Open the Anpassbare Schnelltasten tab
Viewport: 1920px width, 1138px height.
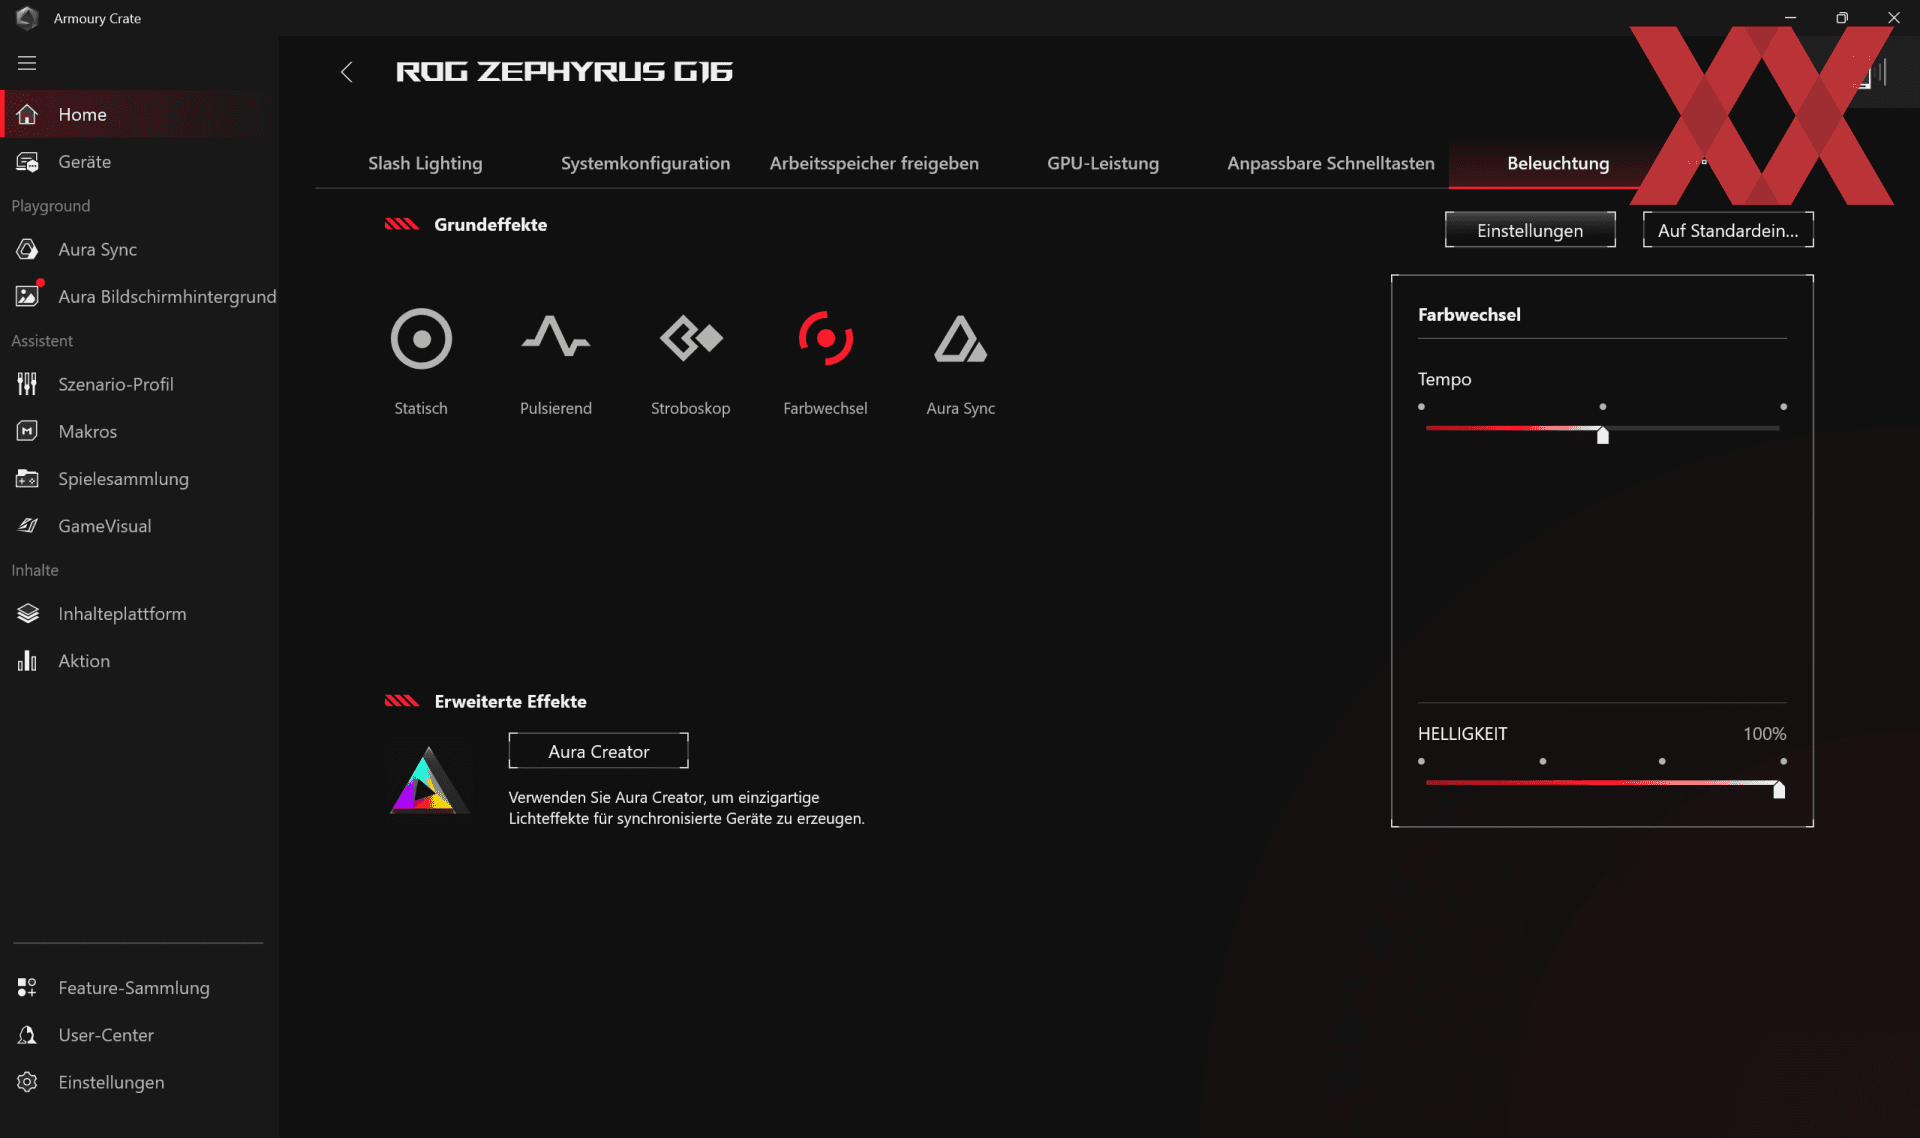[x=1331, y=163]
